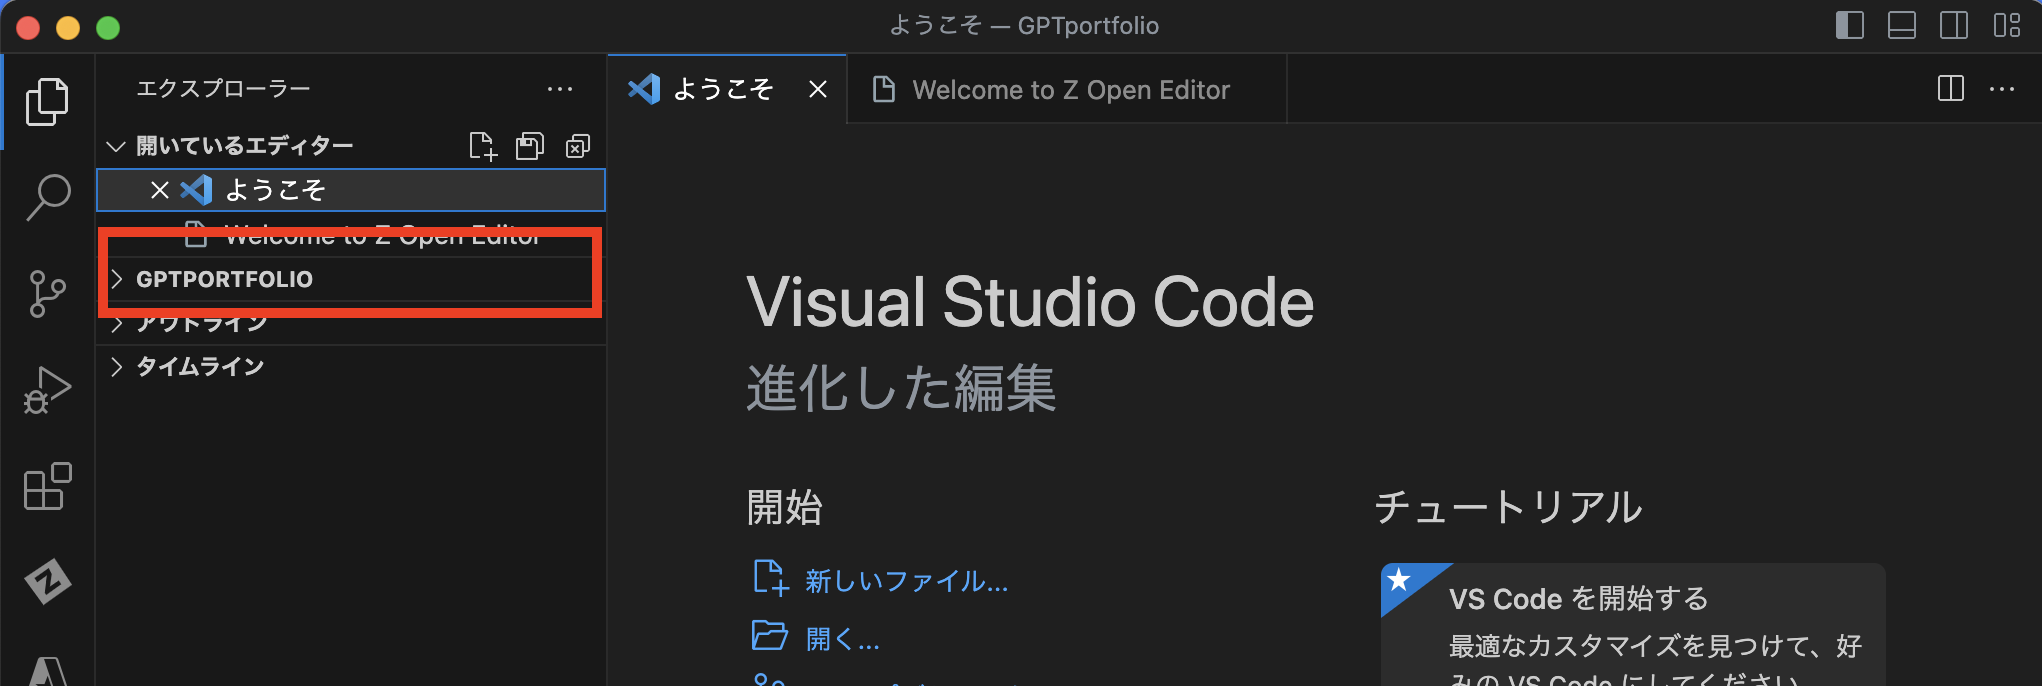Image resolution: width=2042 pixels, height=686 pixels.
Task: Open the Search view in activity bar
Action: point(47,197)
